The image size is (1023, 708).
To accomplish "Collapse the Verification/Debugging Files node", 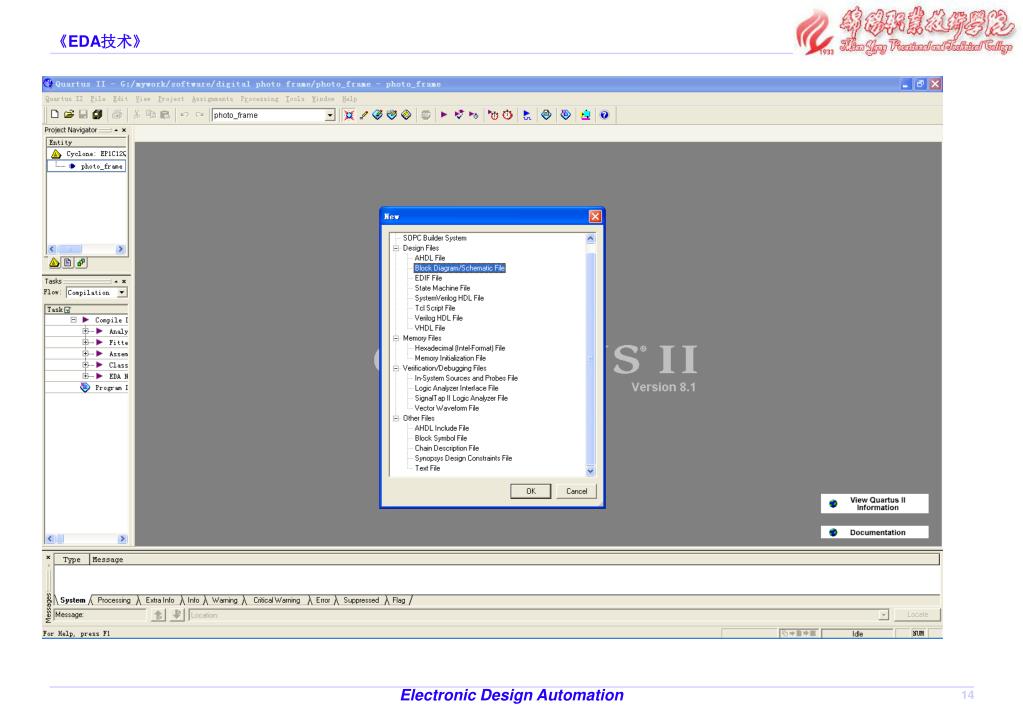I will [396, 368].
